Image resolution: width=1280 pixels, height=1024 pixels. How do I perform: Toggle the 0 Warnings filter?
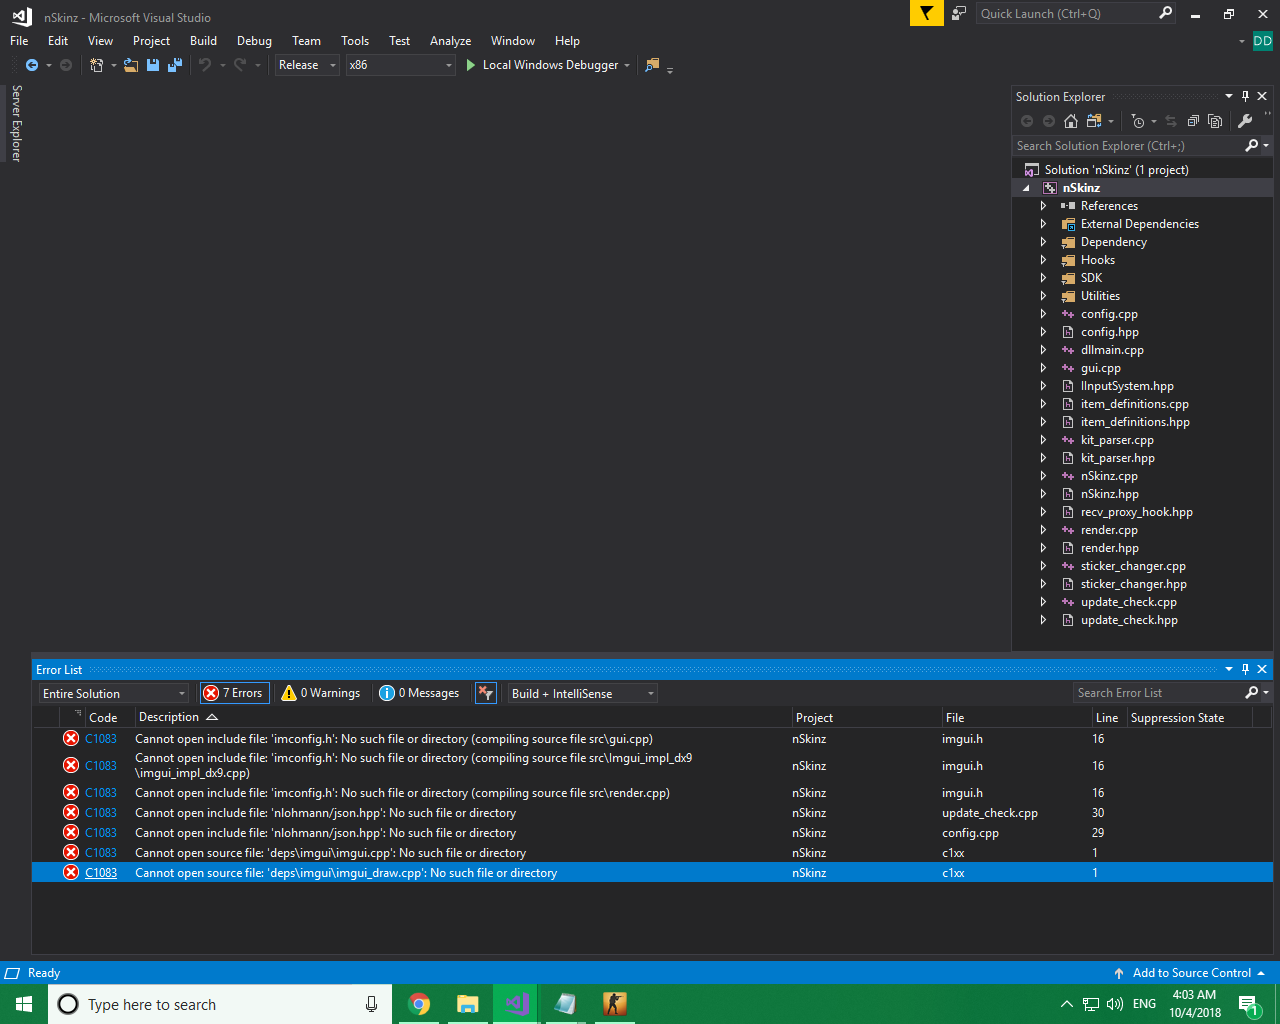(x=321, y=693)
